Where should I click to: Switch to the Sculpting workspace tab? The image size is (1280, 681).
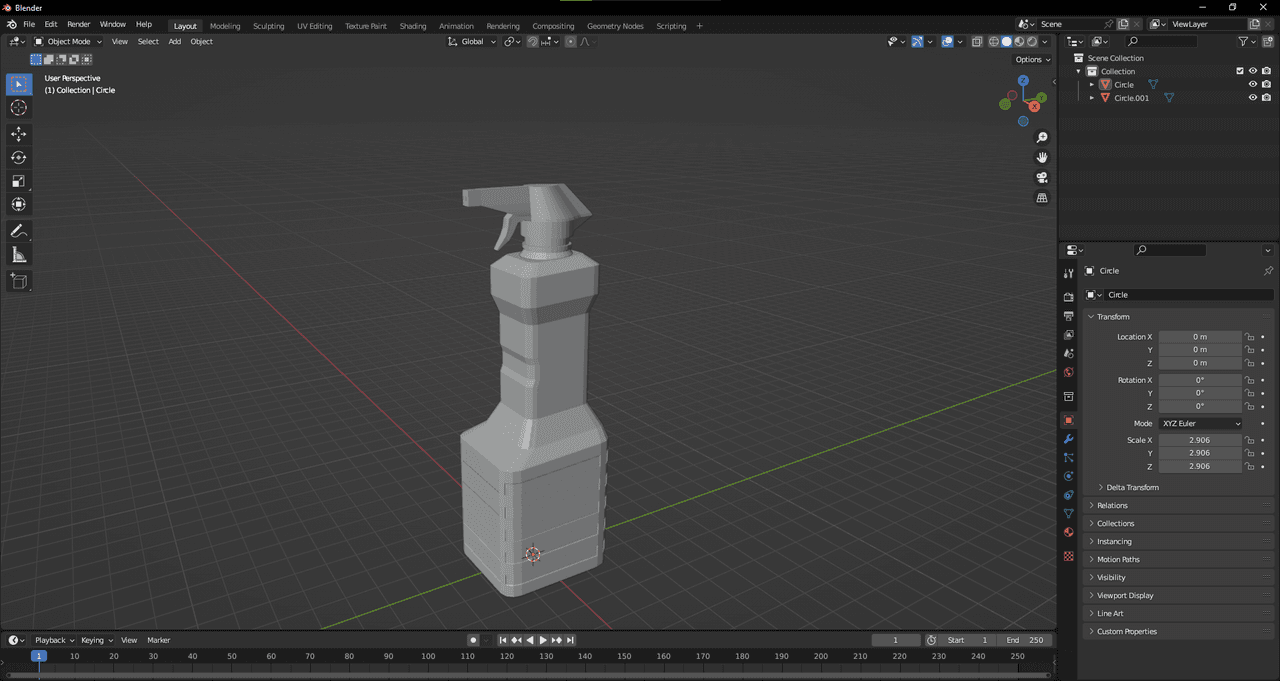click(x=268, y=26)
